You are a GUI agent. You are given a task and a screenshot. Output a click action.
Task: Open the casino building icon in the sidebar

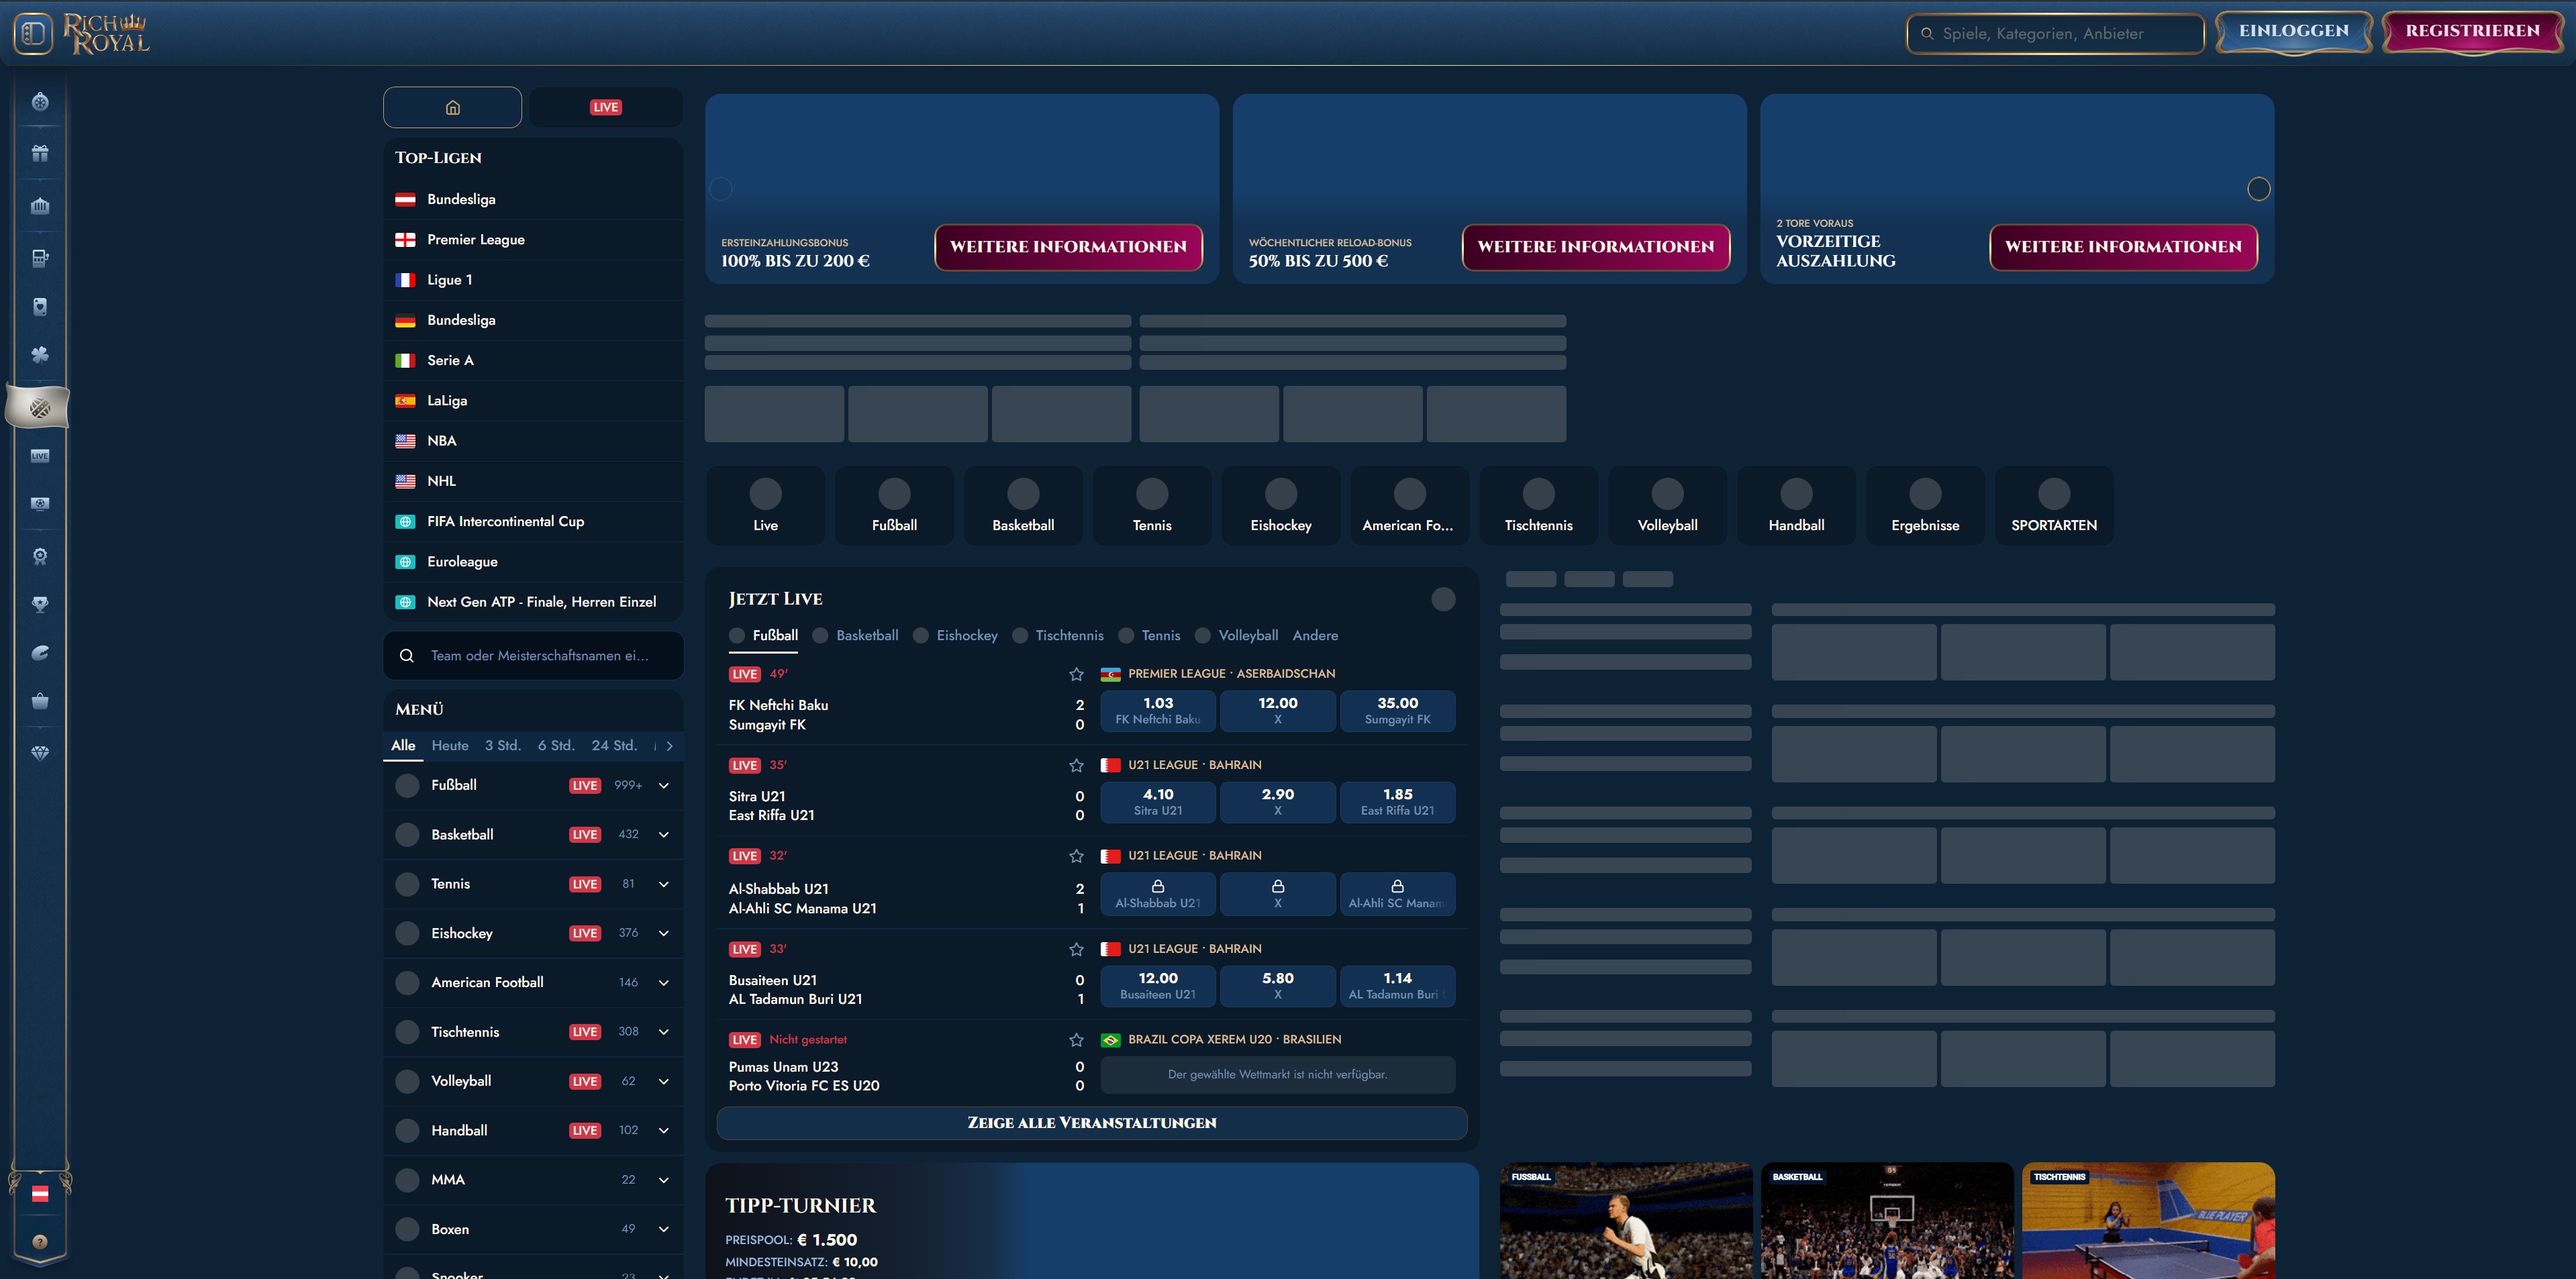click(x=40, y=206)
